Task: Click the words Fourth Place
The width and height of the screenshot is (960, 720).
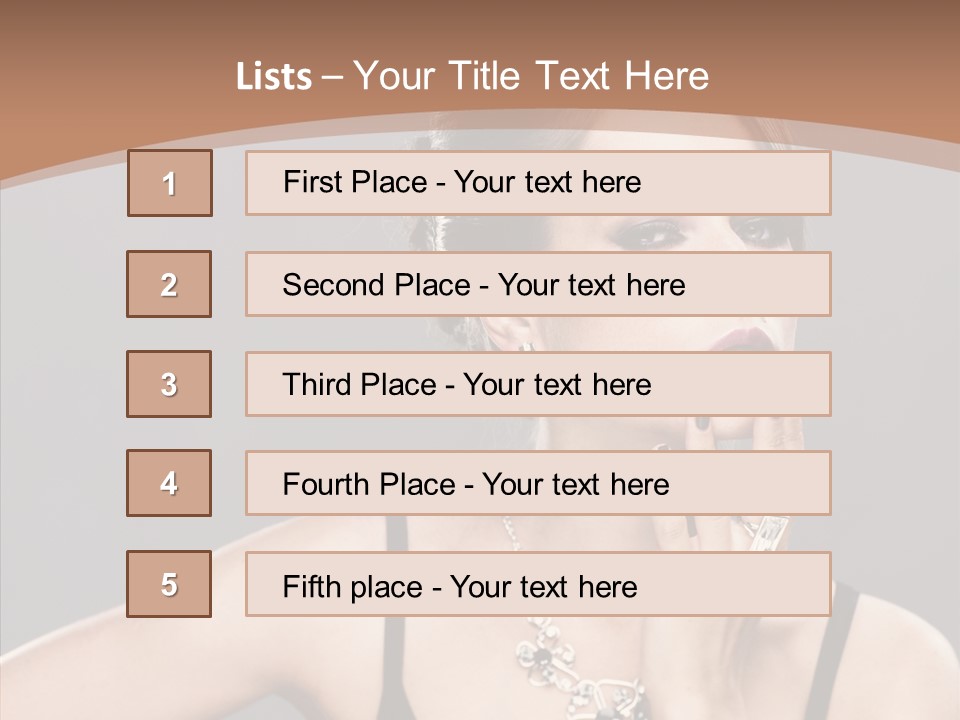Action: [x=369, y=484]
